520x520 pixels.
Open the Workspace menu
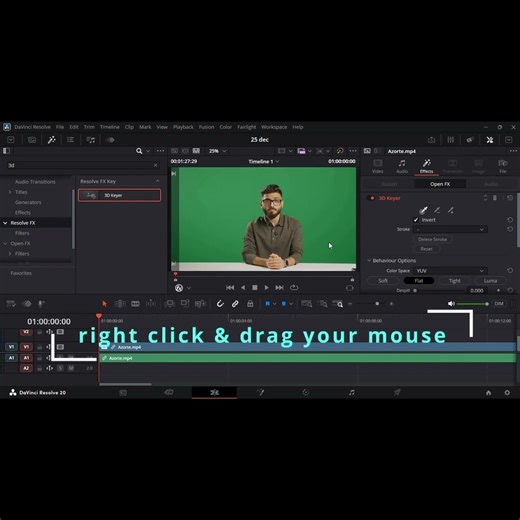274,127
